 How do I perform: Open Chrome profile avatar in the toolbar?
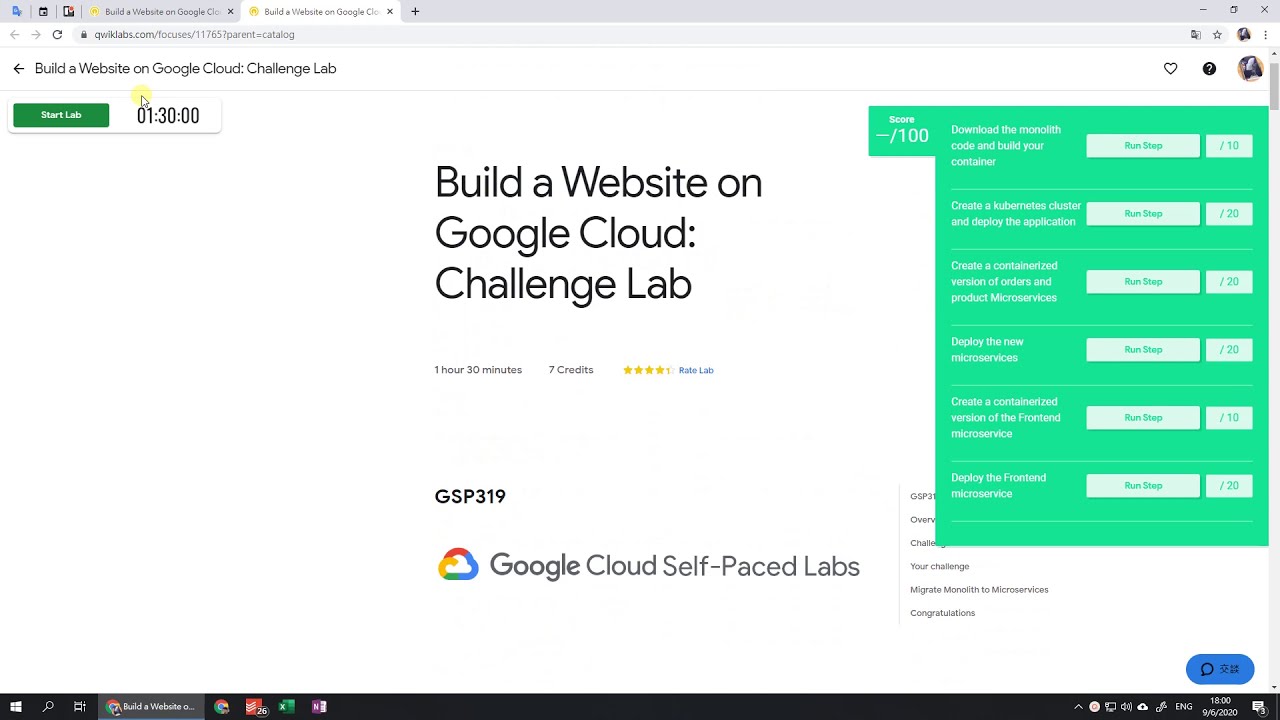(1244, 34)
